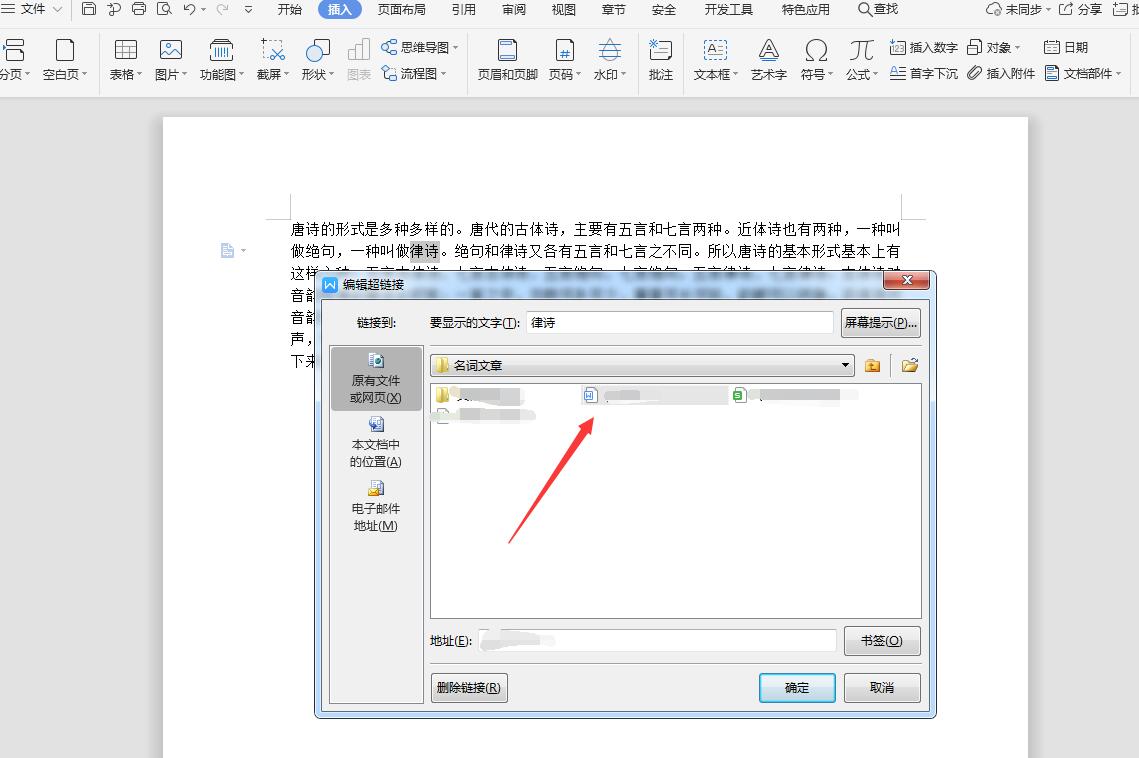
Task: Open the Developer tools (开发工具) tab
Action: point(729,9)
